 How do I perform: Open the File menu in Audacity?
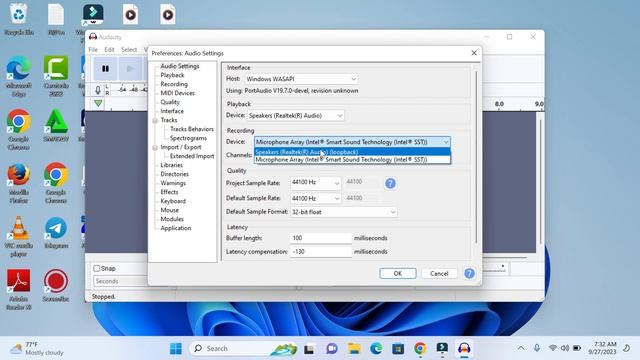(93, 49)
